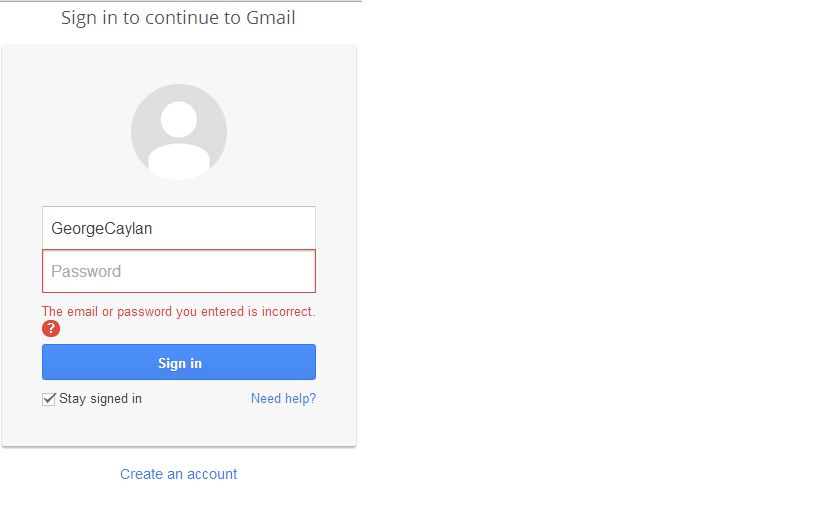Click the Stay signed in label text
816x507 pixels.
pos(100,399)
